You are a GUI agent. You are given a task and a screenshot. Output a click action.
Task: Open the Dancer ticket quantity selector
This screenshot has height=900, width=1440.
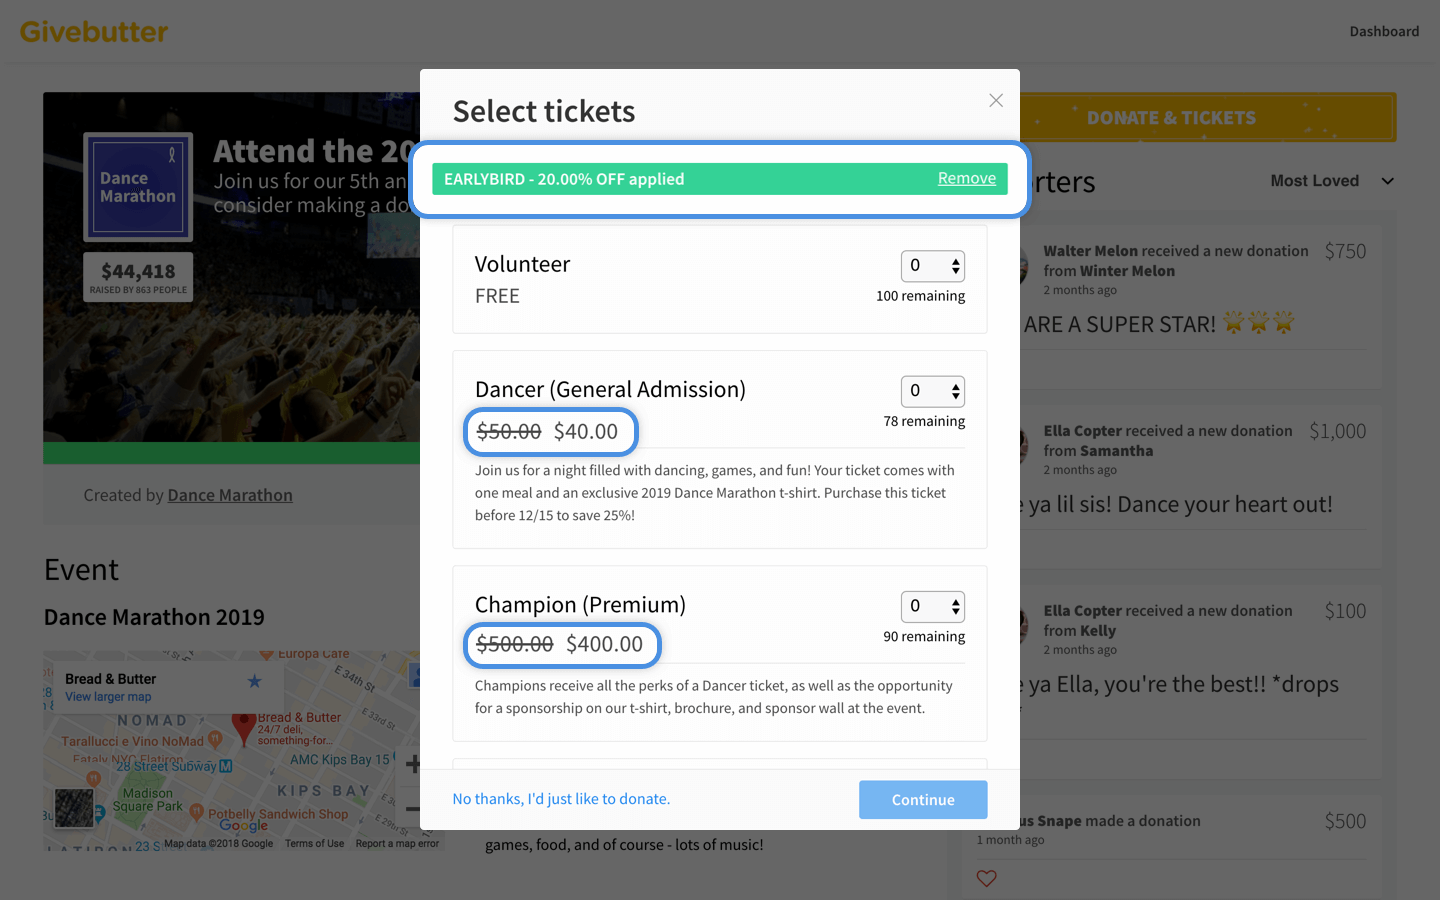pyautogui.click(x=933, y=391)
